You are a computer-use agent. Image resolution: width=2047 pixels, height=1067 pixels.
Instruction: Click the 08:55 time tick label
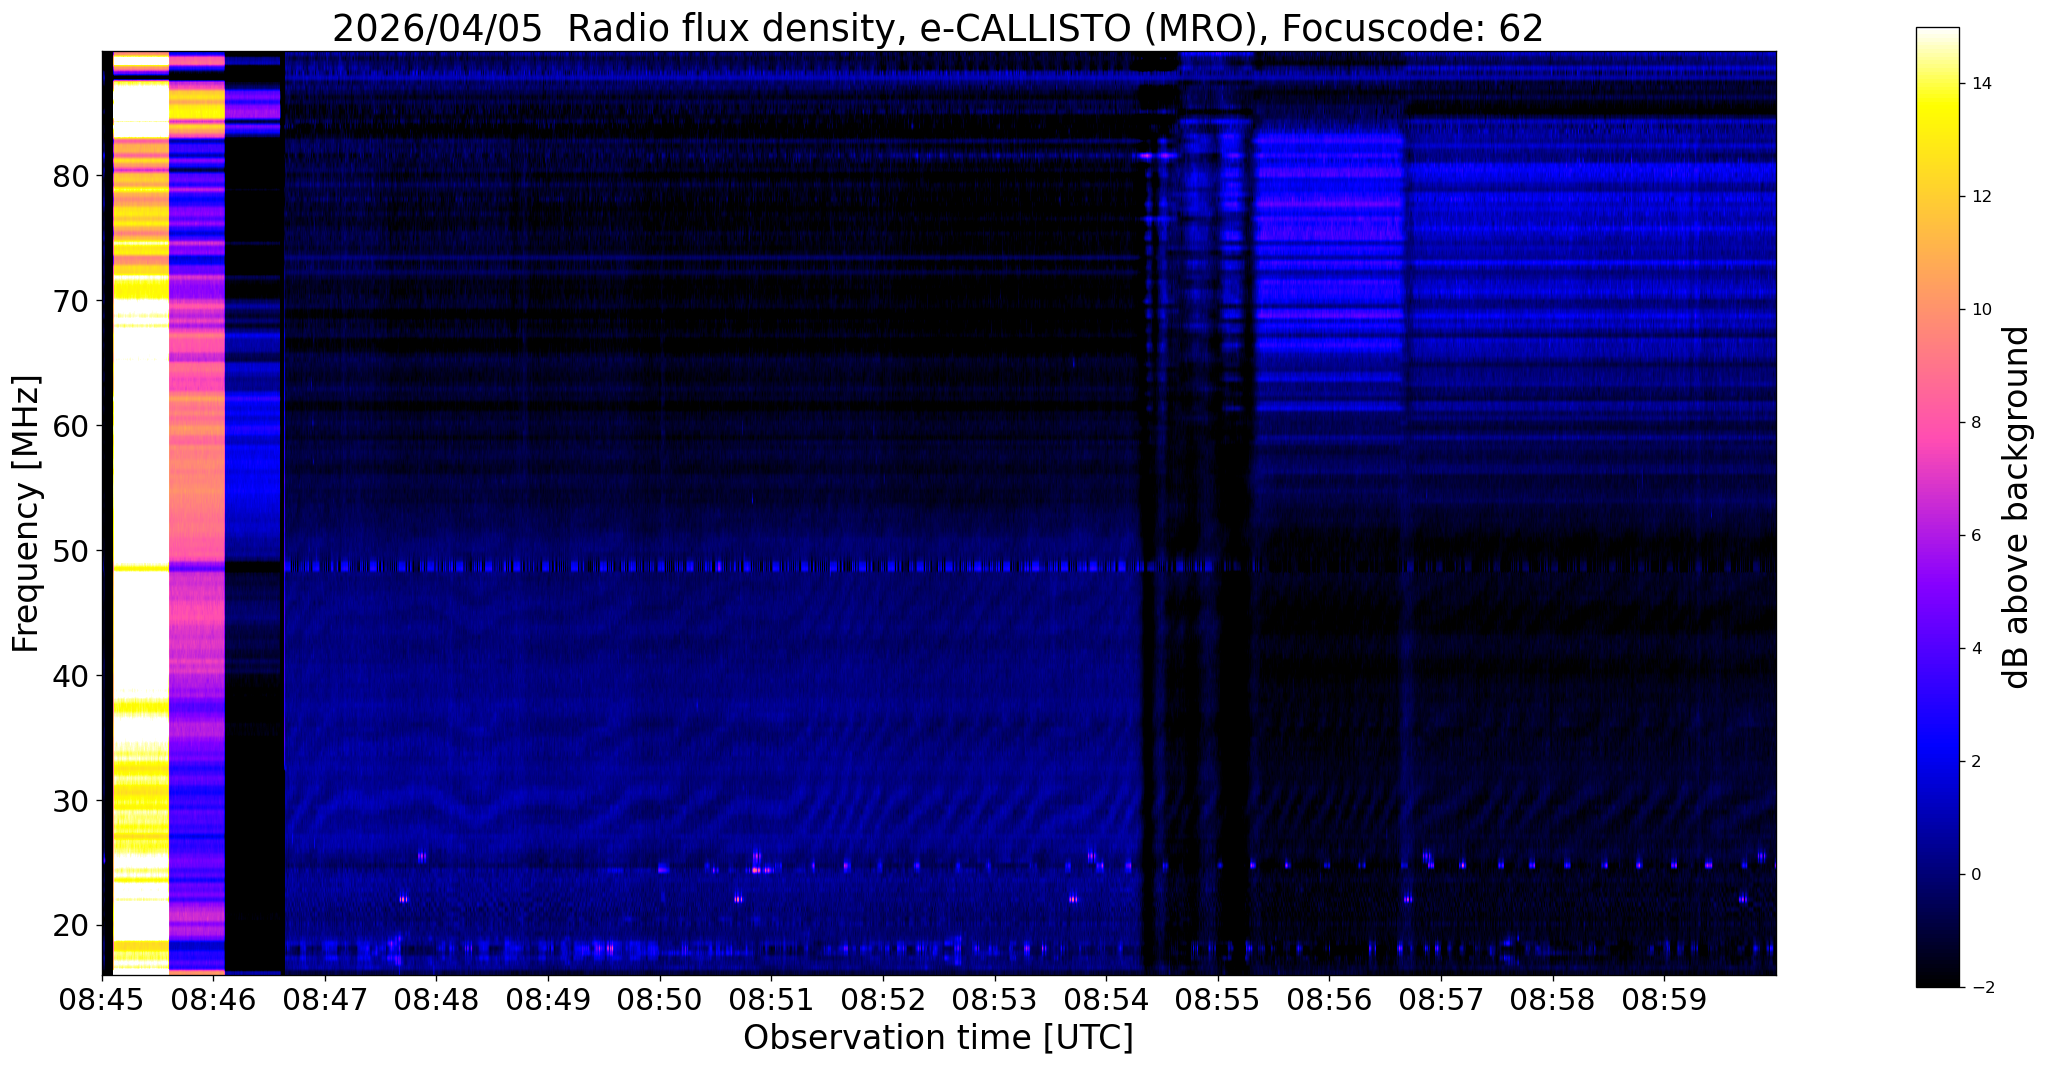click(x=1218, y=1000)
